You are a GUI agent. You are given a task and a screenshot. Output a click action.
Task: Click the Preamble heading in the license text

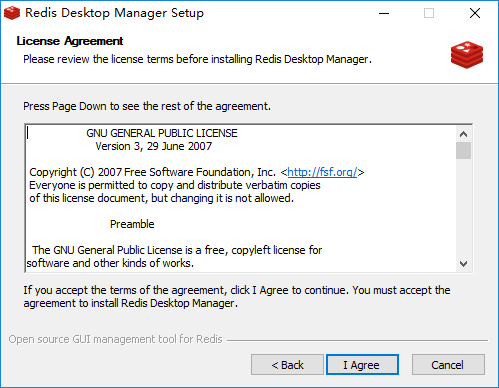coord(132,224)
